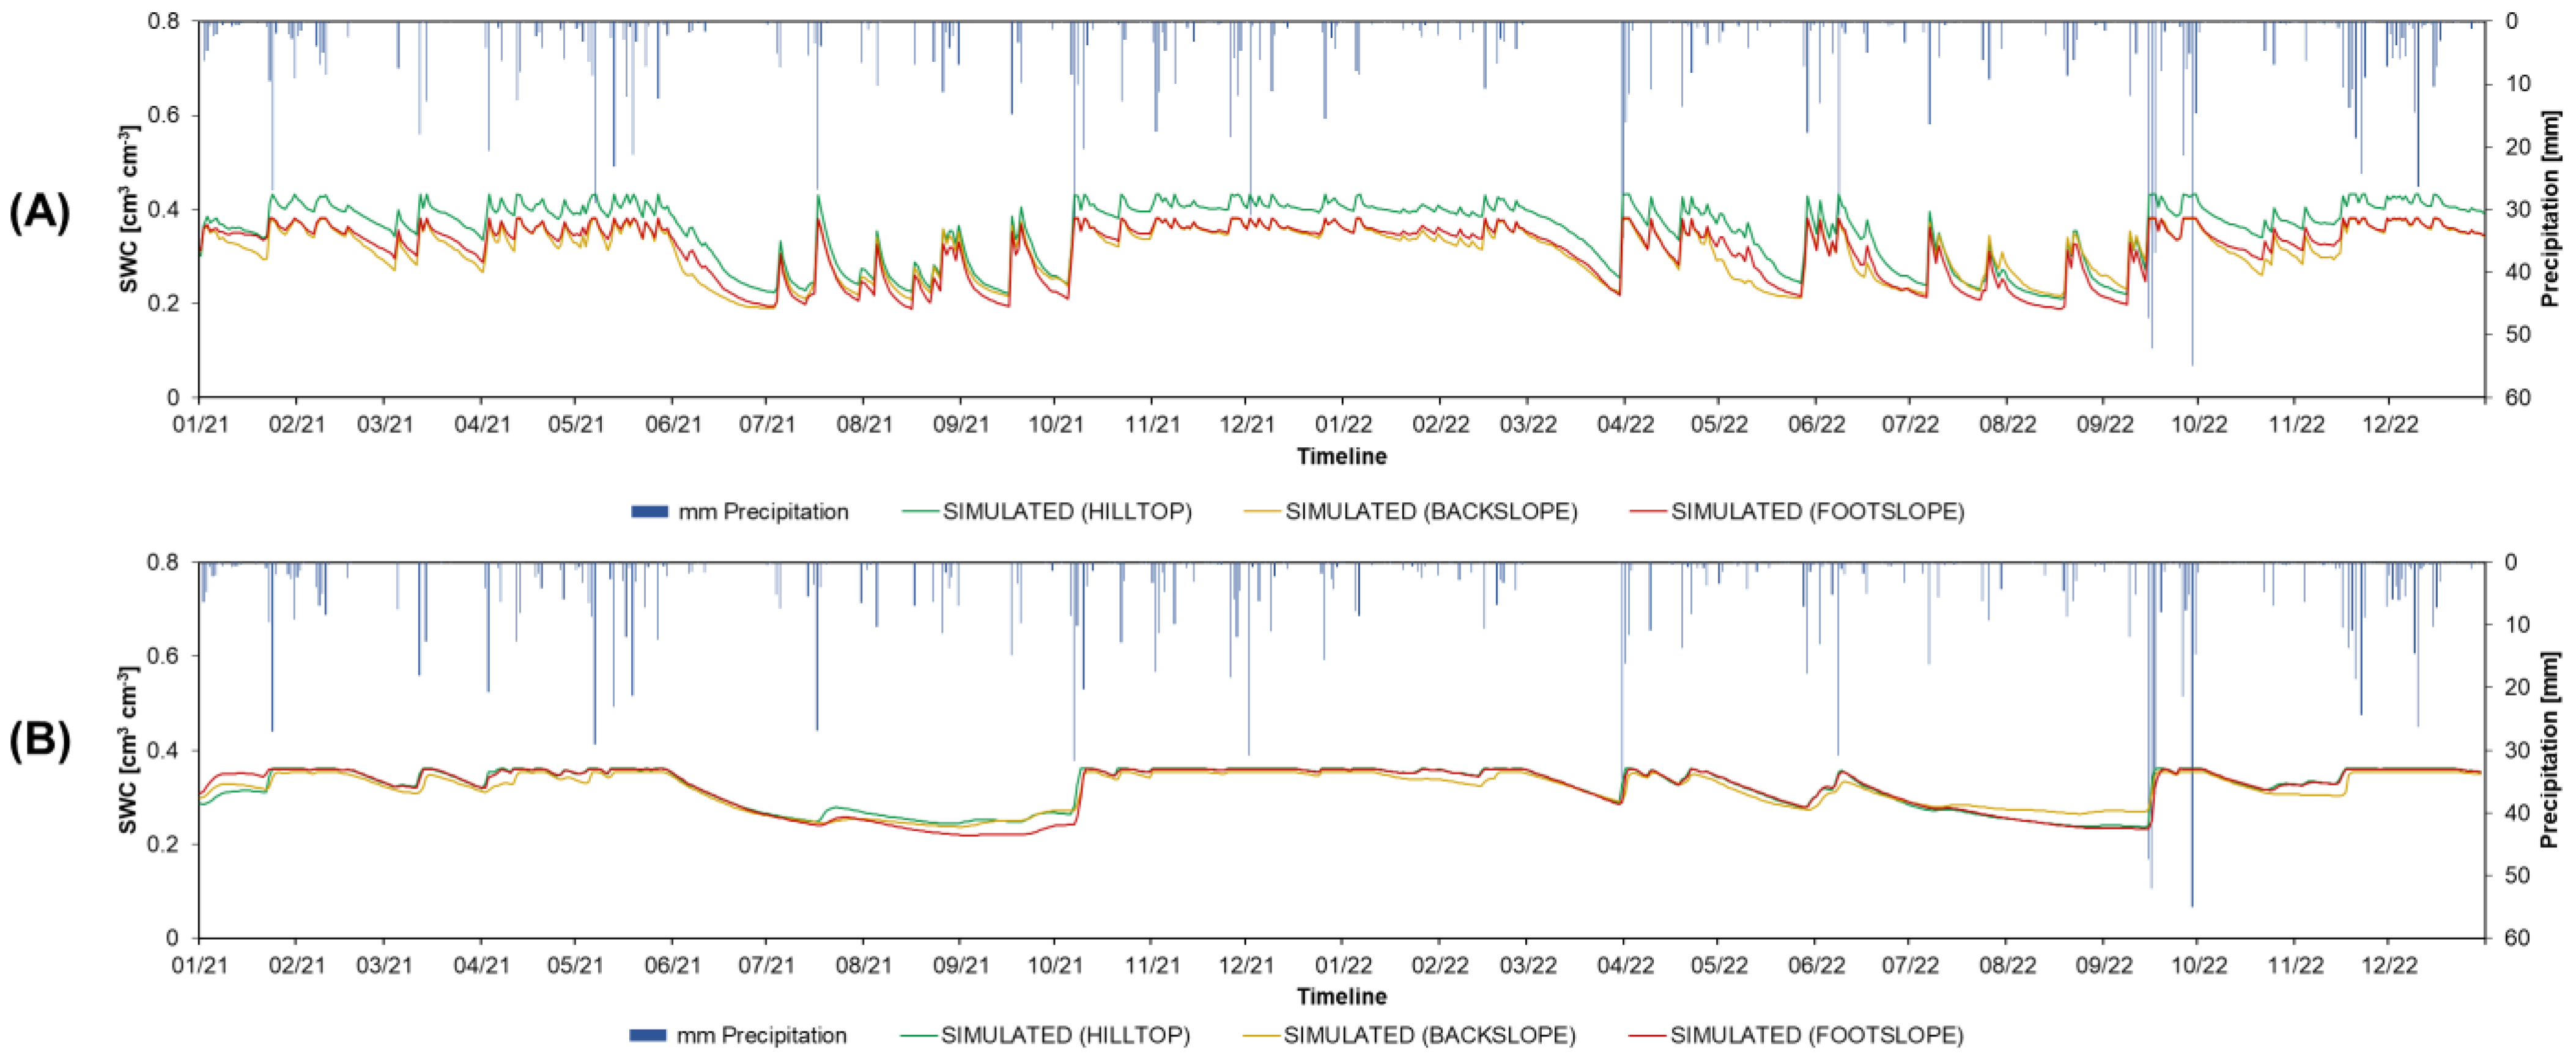The height and width of the screenshot is (1059, 2576).
Task: Click Timeline axis title under chart A
Action: point(1341,457)
